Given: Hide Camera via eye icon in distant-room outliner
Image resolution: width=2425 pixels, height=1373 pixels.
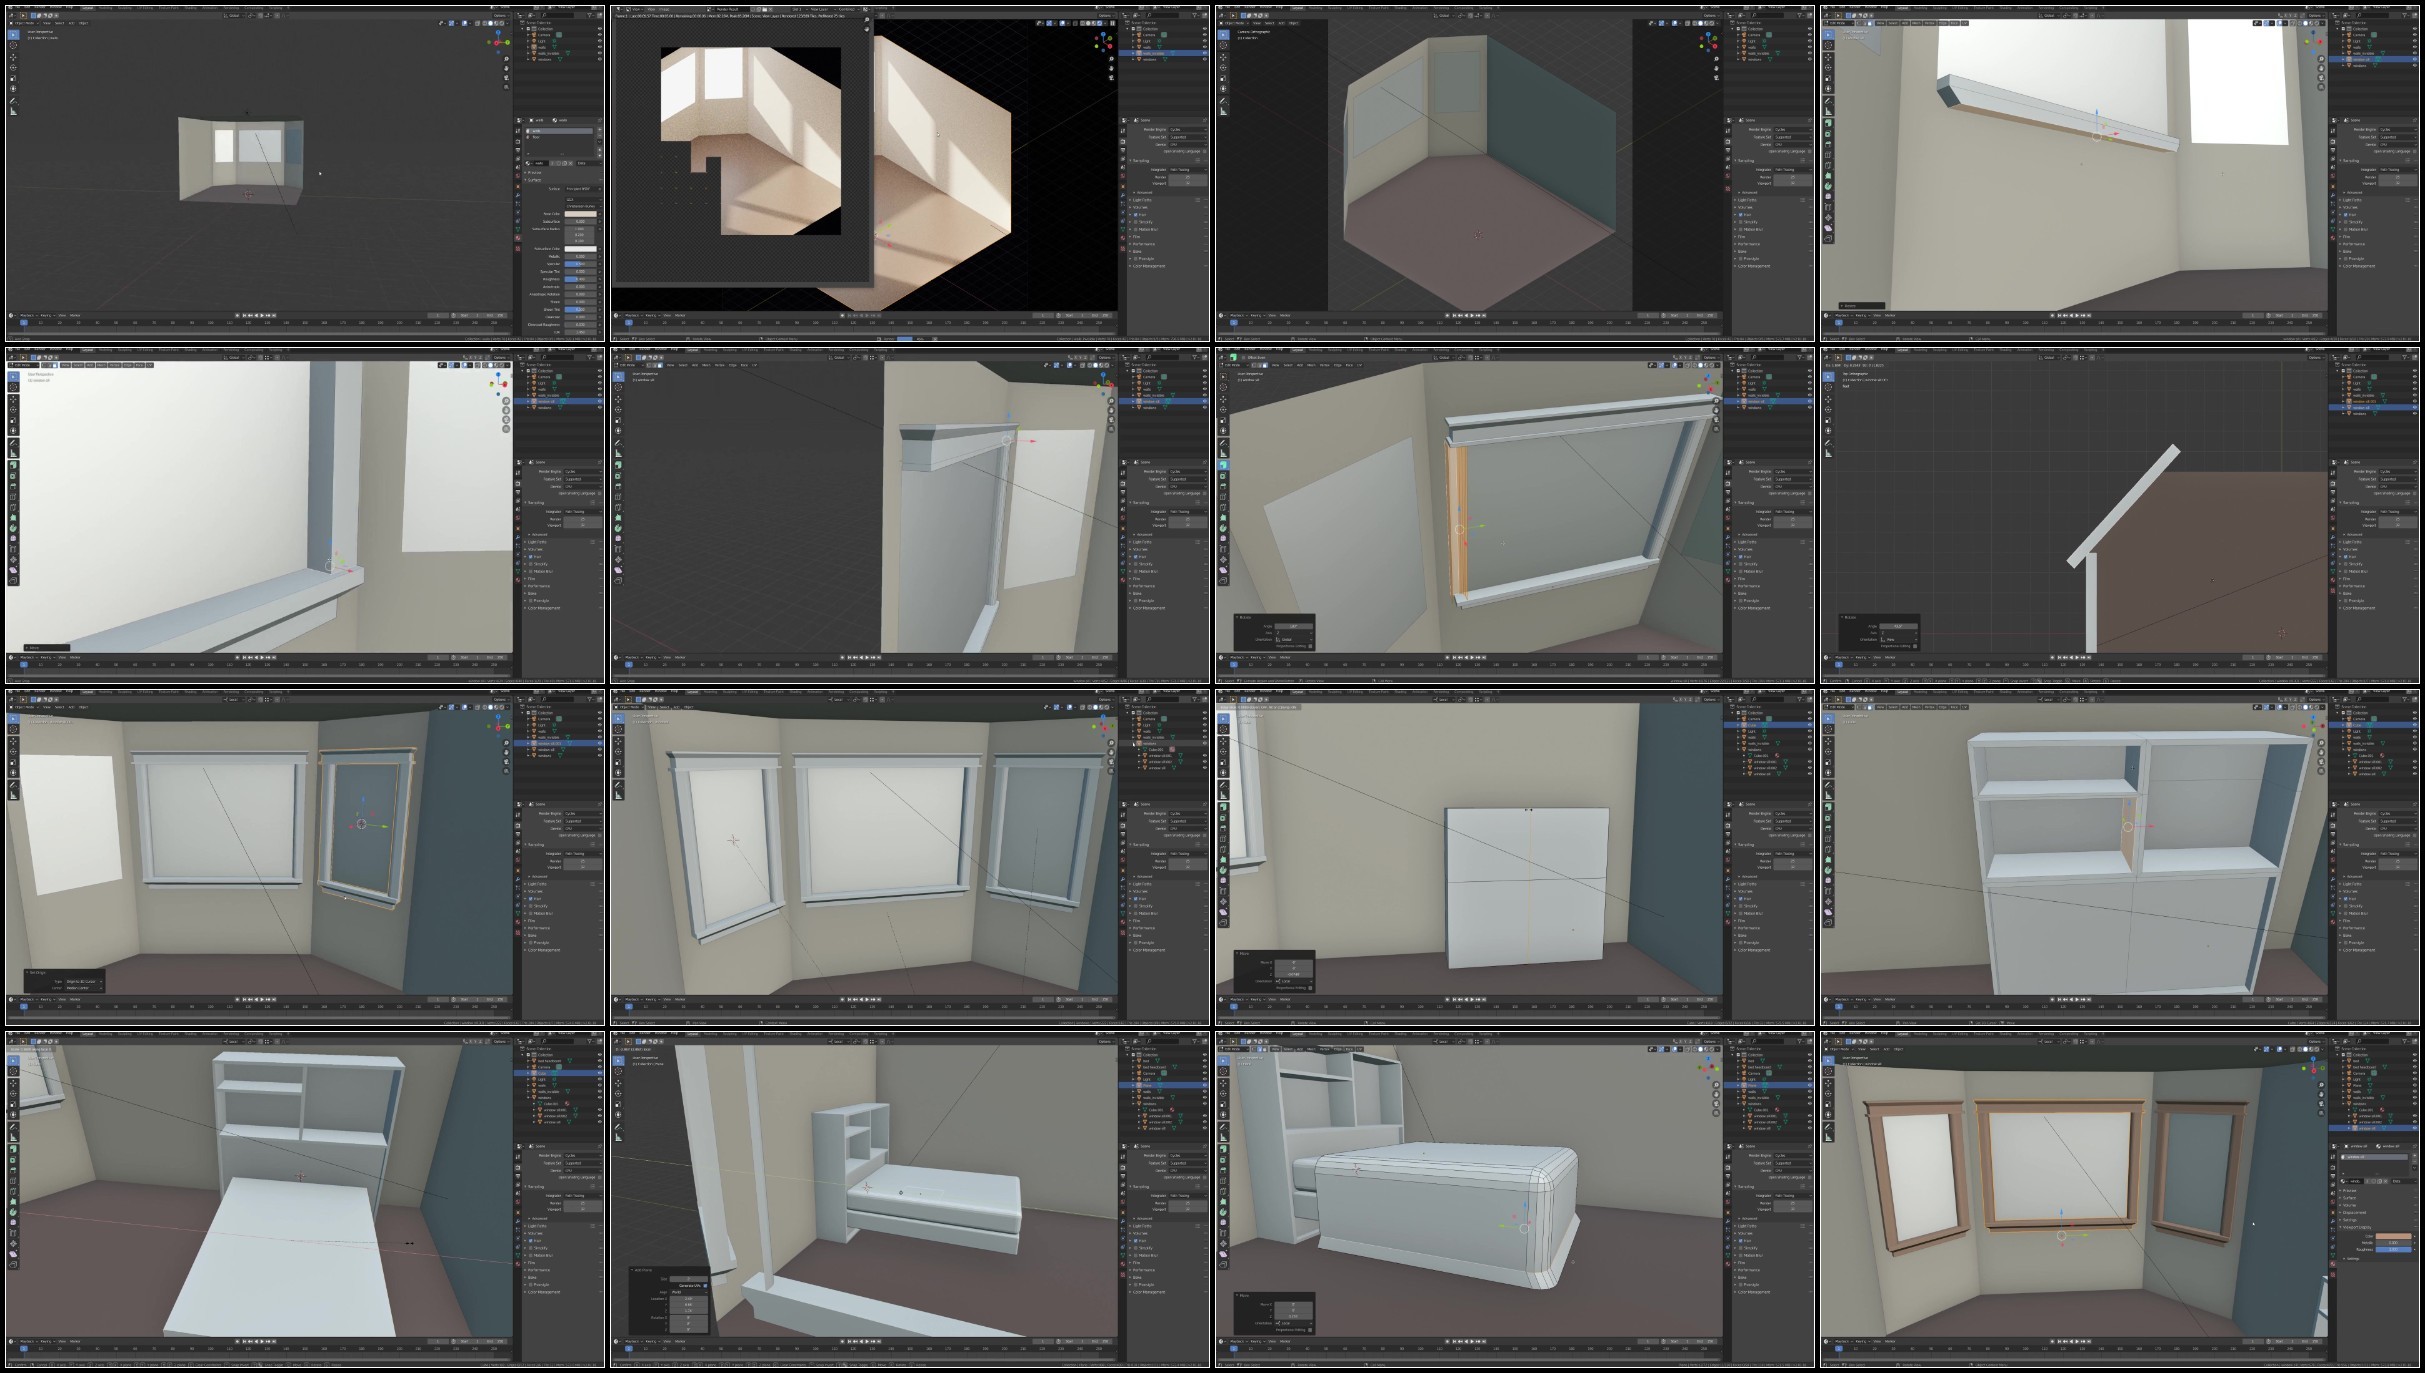Looking at the screenshot, I should click(x=600, y=35).
